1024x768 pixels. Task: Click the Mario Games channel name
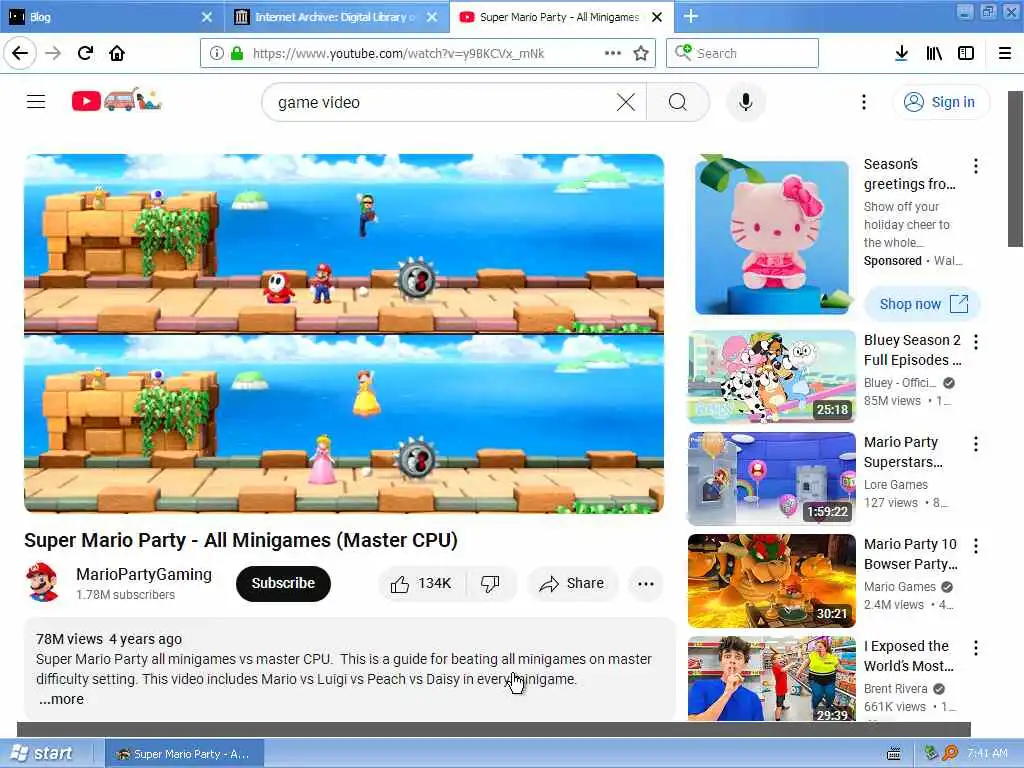point(899,587)
